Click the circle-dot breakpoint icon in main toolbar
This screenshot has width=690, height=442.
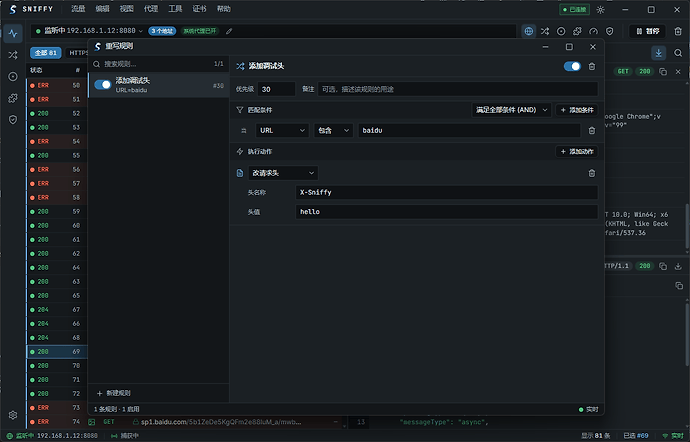point(561,31)
